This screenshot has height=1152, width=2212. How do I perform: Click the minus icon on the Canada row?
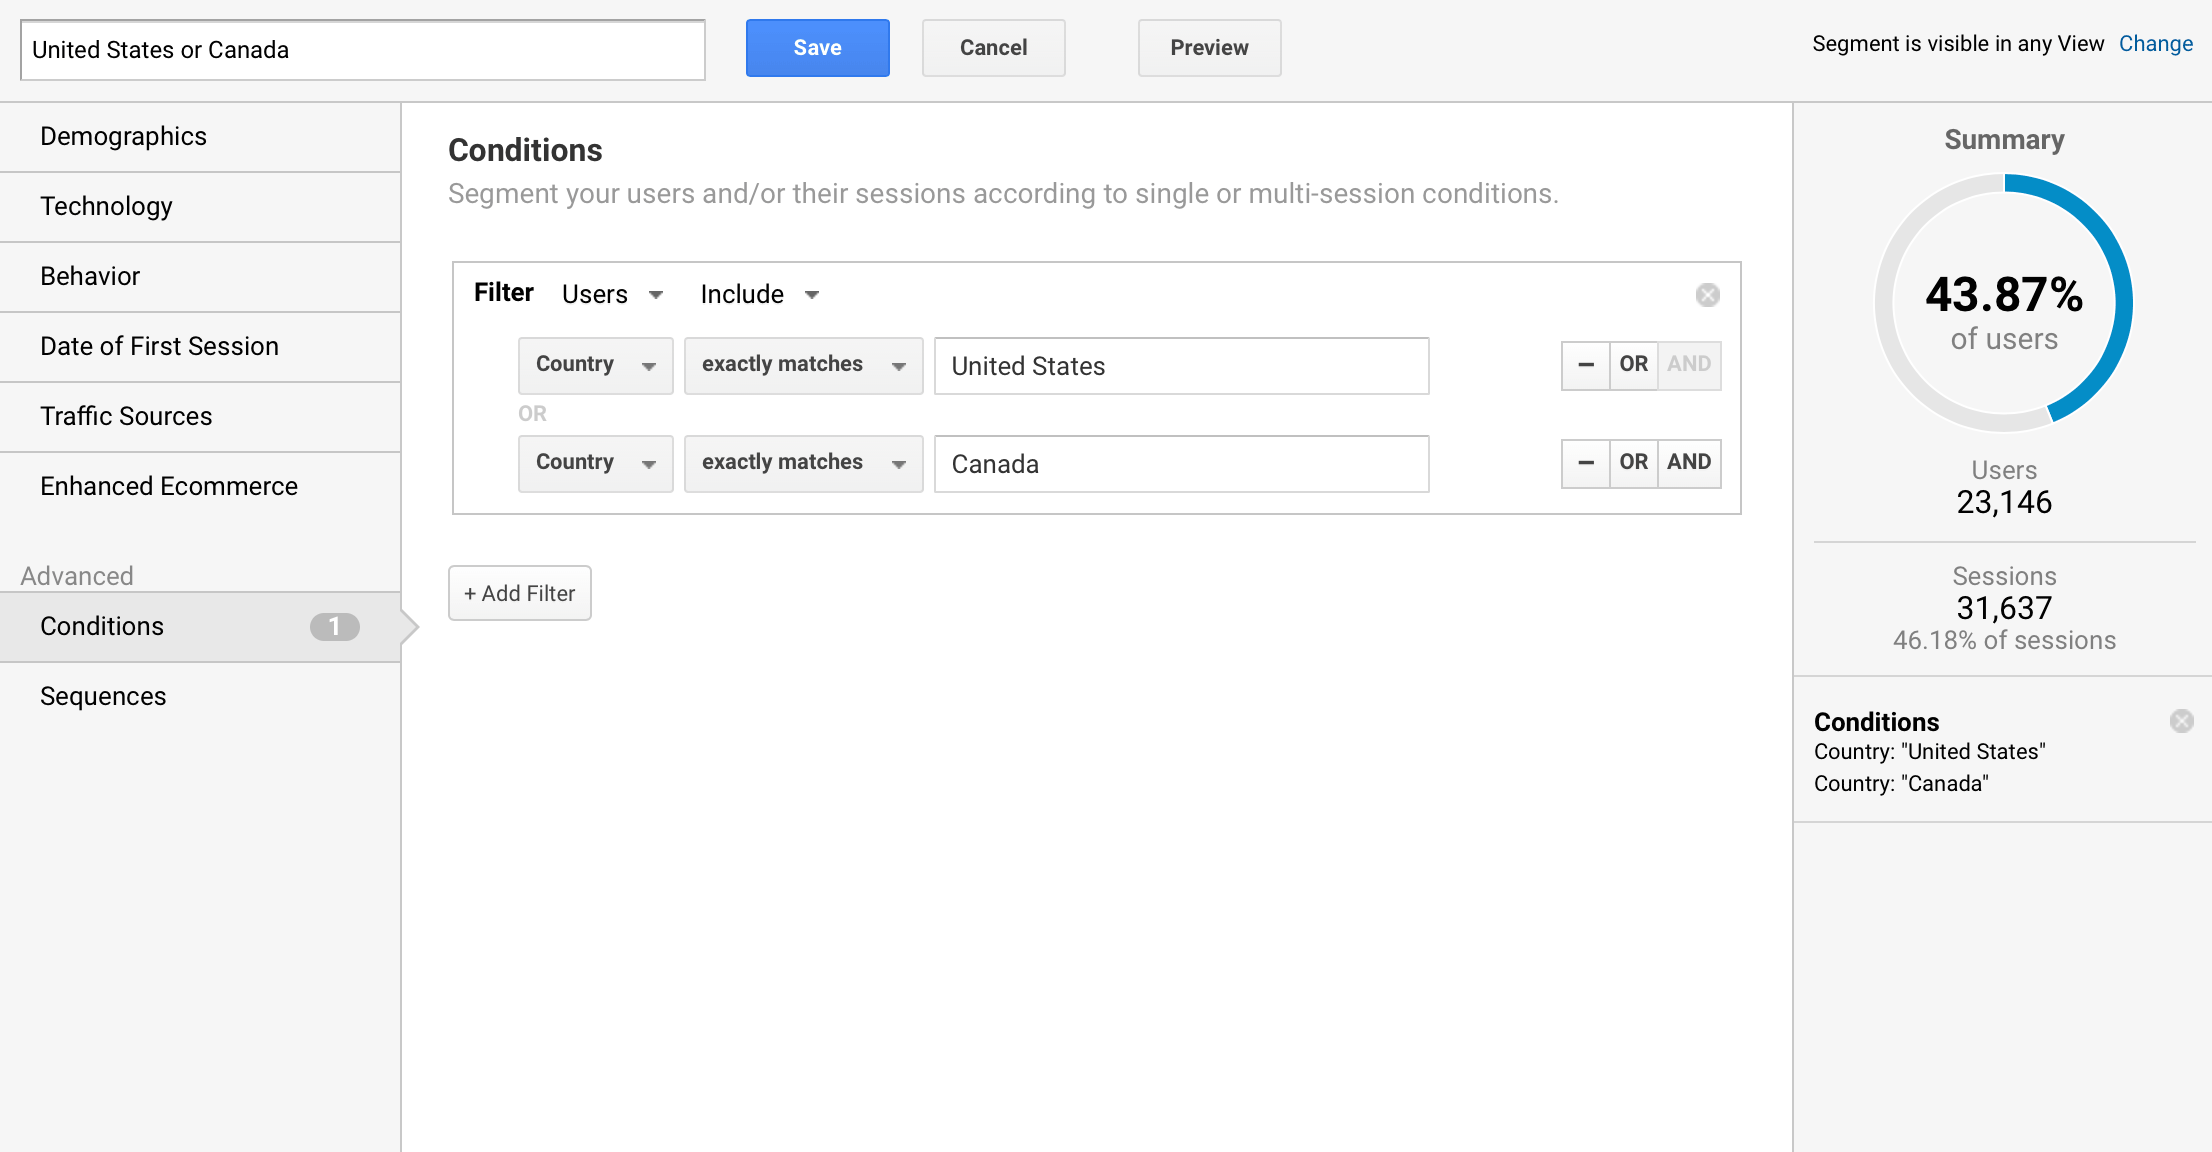click(1585, 463)
